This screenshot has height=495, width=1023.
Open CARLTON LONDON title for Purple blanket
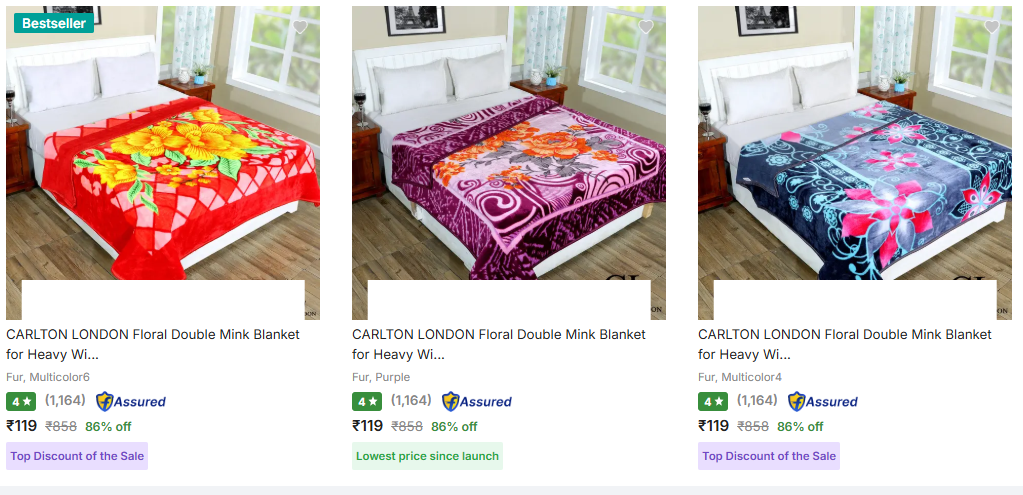[x=499, y=344]
